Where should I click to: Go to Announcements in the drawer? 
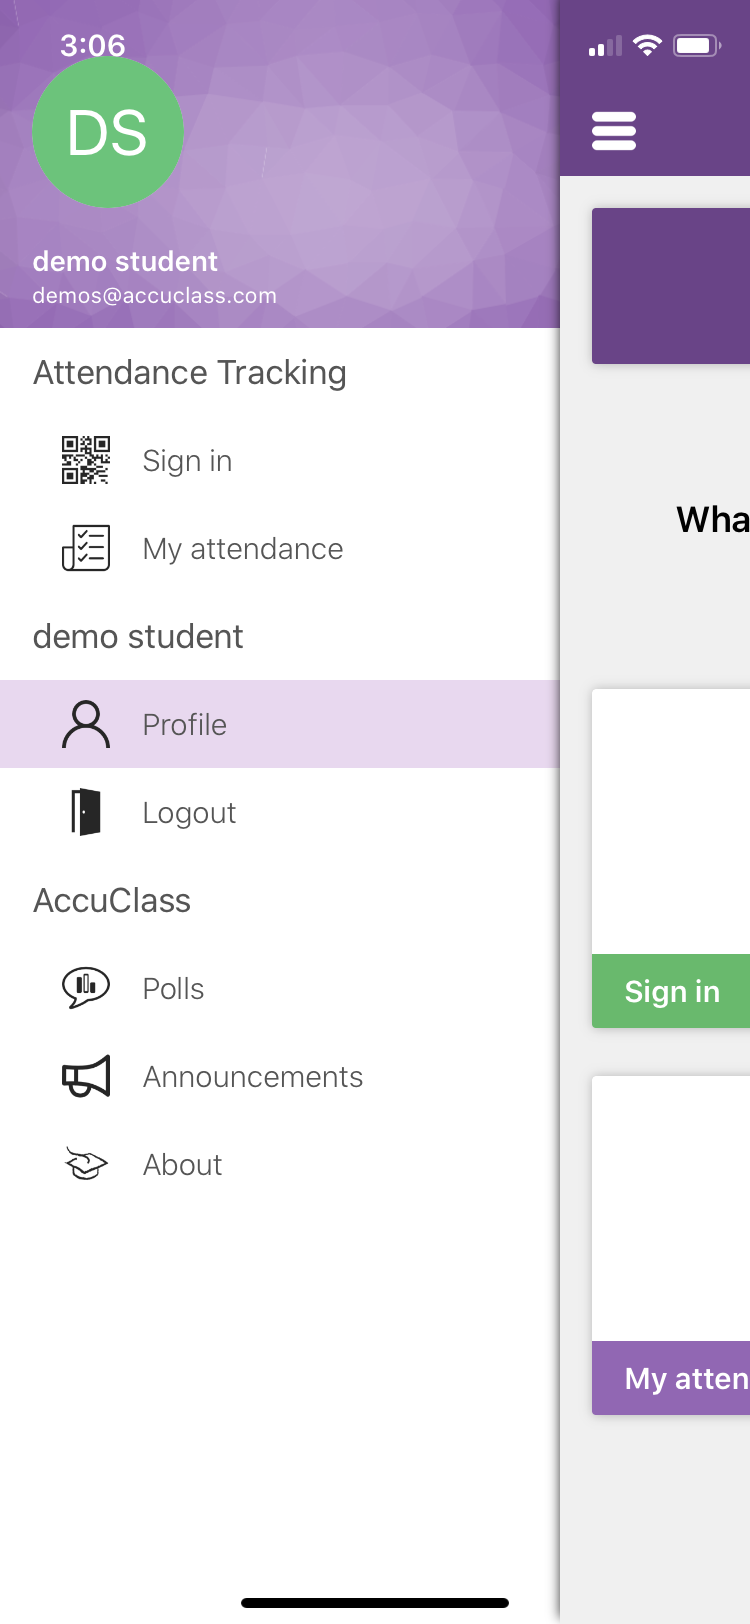[x=253, y=1077]
